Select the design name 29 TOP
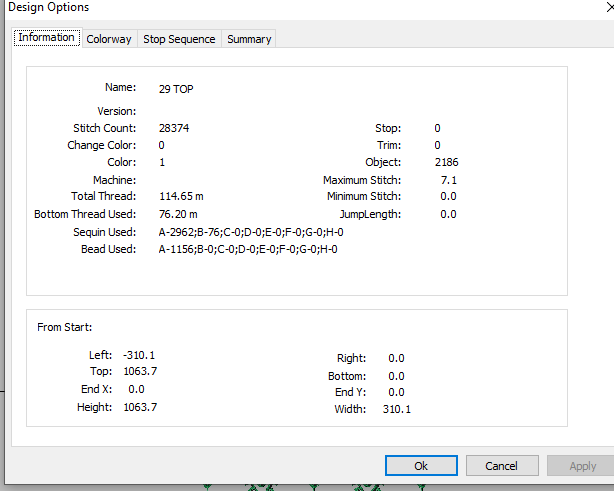This screenshot has width=614, height=491. coord(176,89)
